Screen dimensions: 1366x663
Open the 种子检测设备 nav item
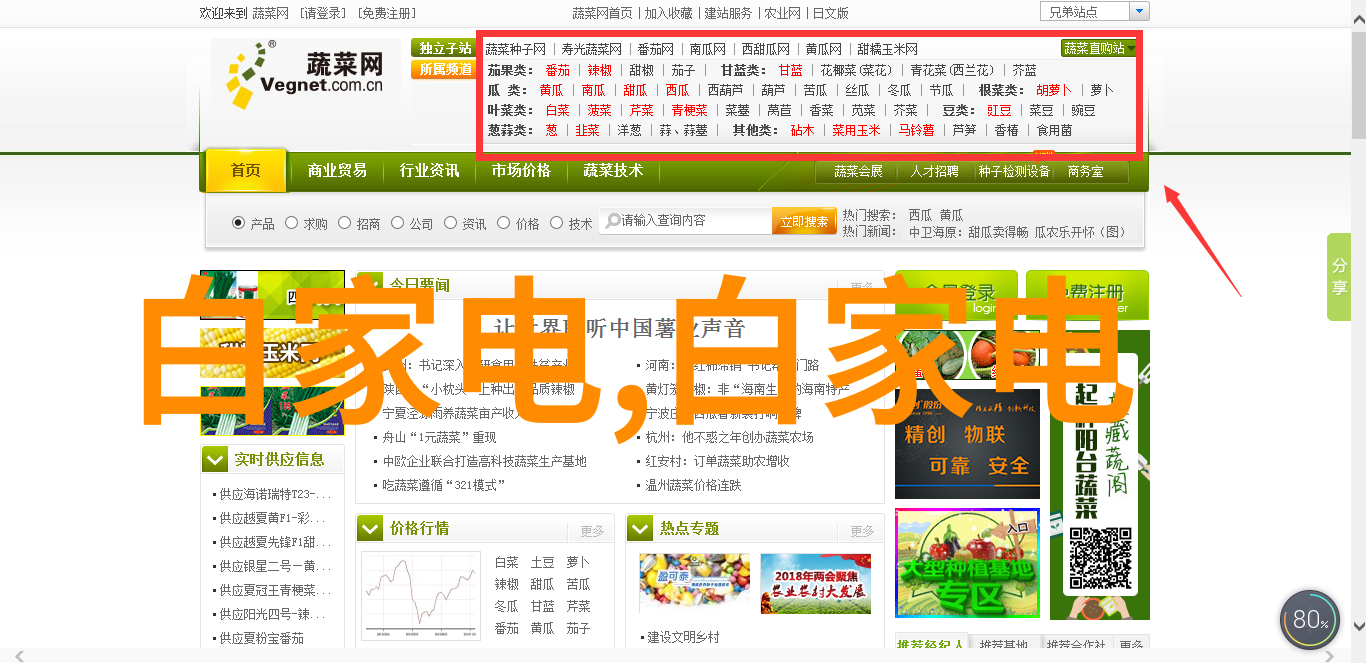coord(1014,172)
